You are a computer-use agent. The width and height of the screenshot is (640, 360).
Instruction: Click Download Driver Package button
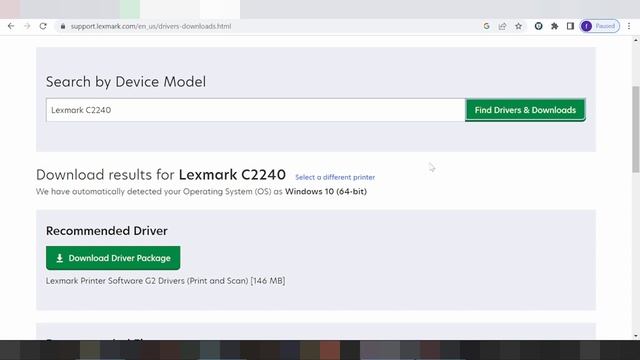click(113, 258)
